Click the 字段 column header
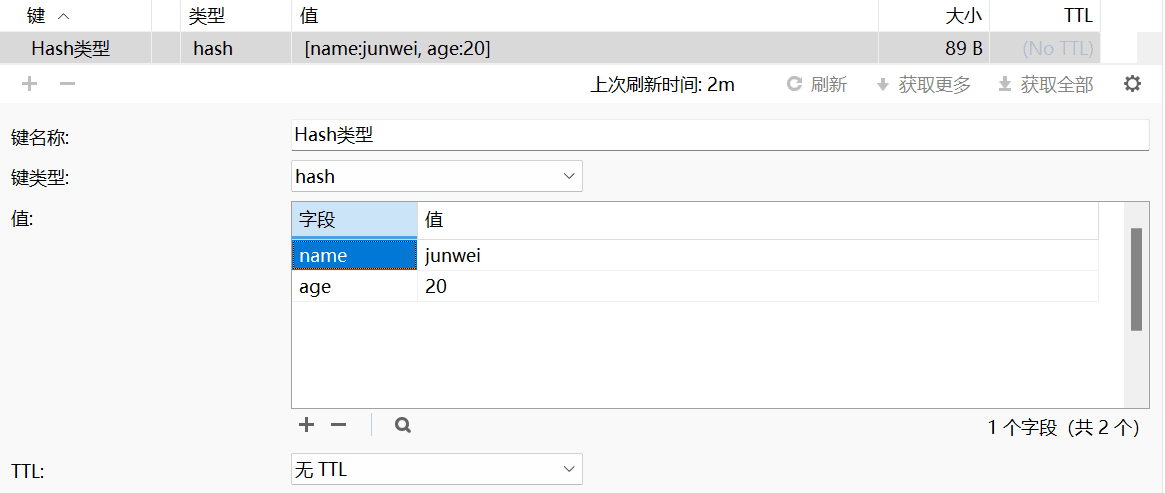 pos(354,220)
